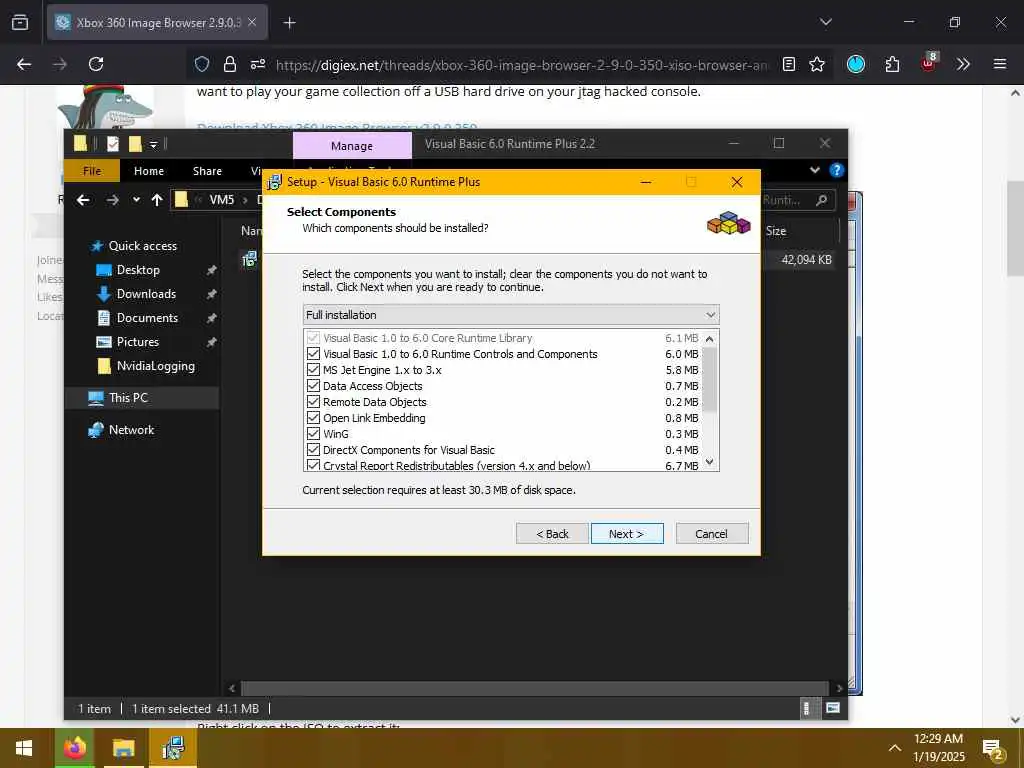Click the grayed Core Runtime Library checkbox
The image size is (1024, 768).
[313, 338]
